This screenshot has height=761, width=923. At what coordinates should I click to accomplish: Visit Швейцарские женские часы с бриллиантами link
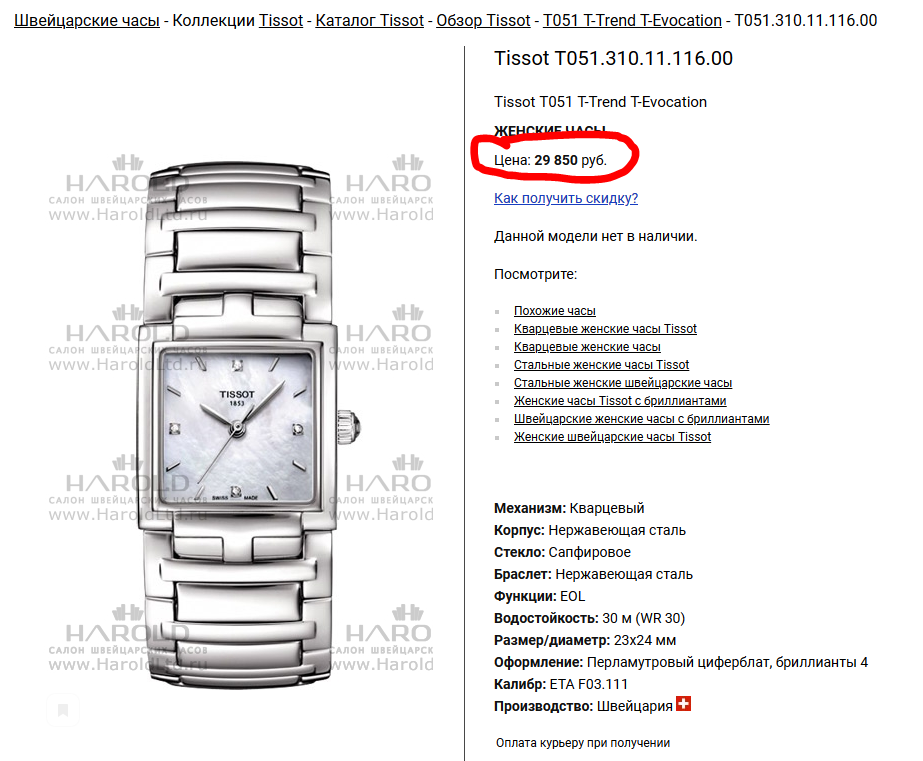click(641, 419)
